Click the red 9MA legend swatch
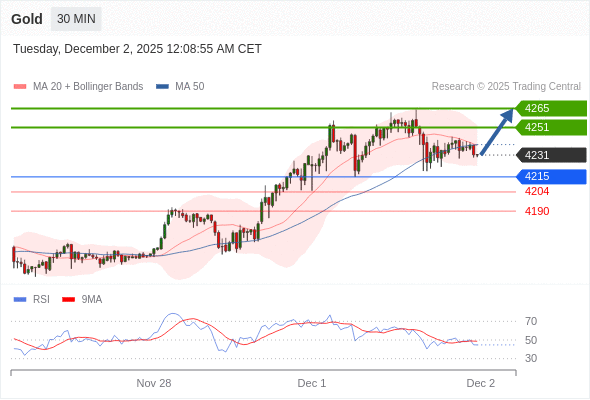590x400 pixels. (x=68, y=300)
